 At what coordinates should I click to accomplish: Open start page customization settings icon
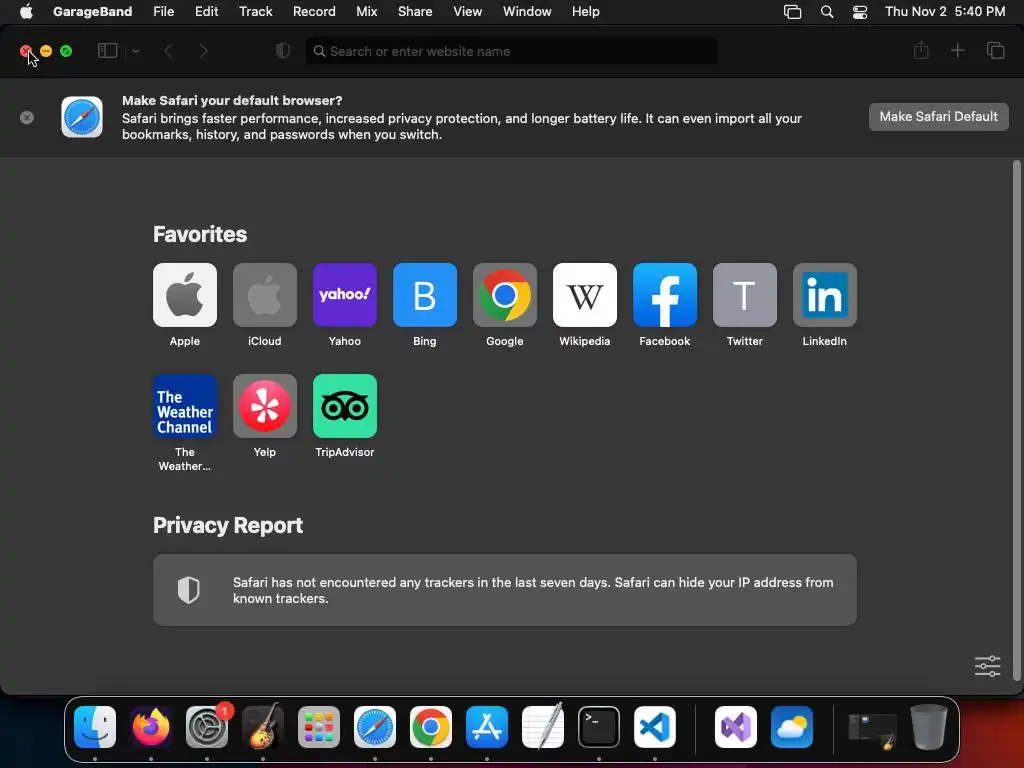[987, 666]
